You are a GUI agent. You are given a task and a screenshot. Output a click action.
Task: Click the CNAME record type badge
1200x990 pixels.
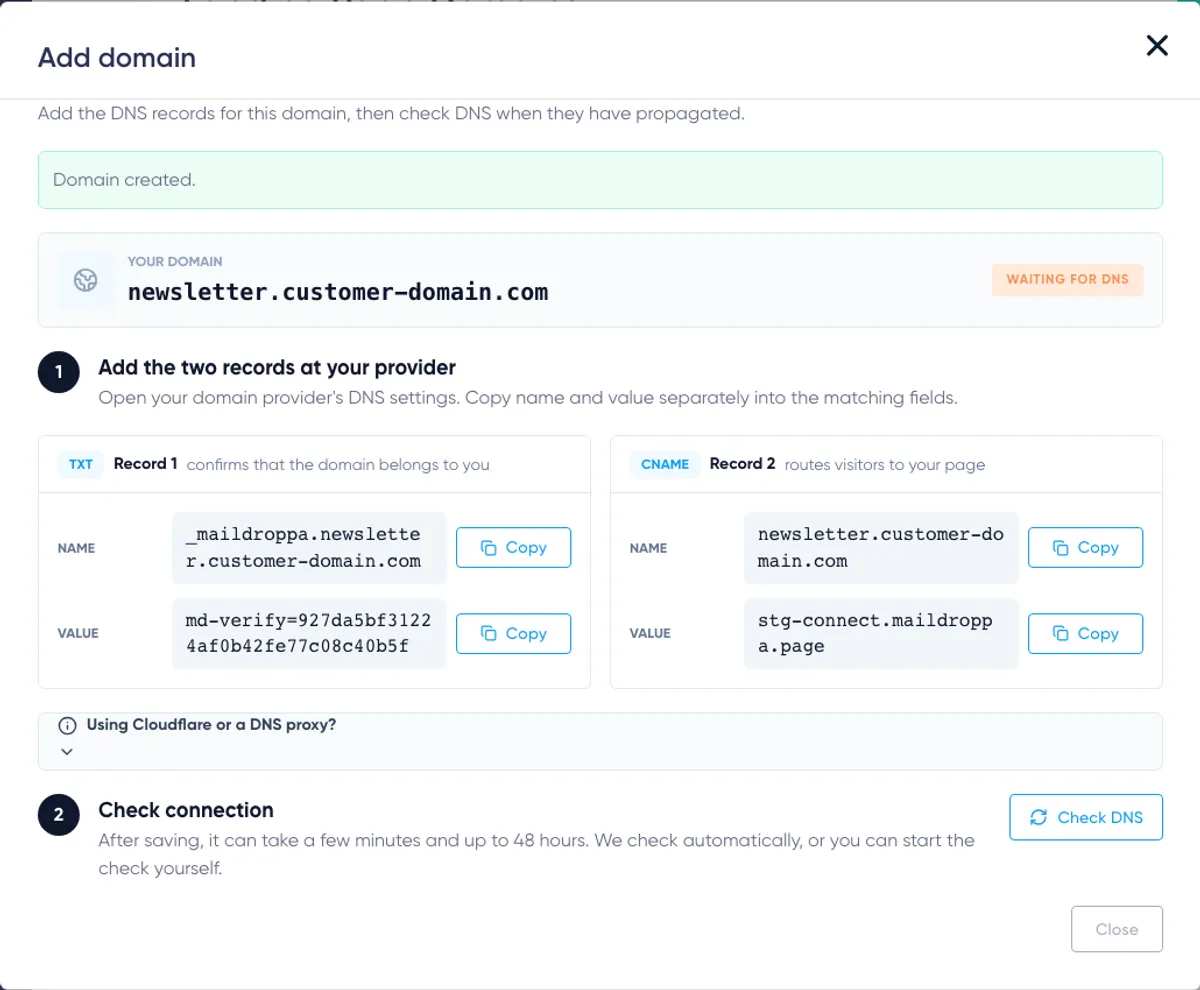[665, 464]
